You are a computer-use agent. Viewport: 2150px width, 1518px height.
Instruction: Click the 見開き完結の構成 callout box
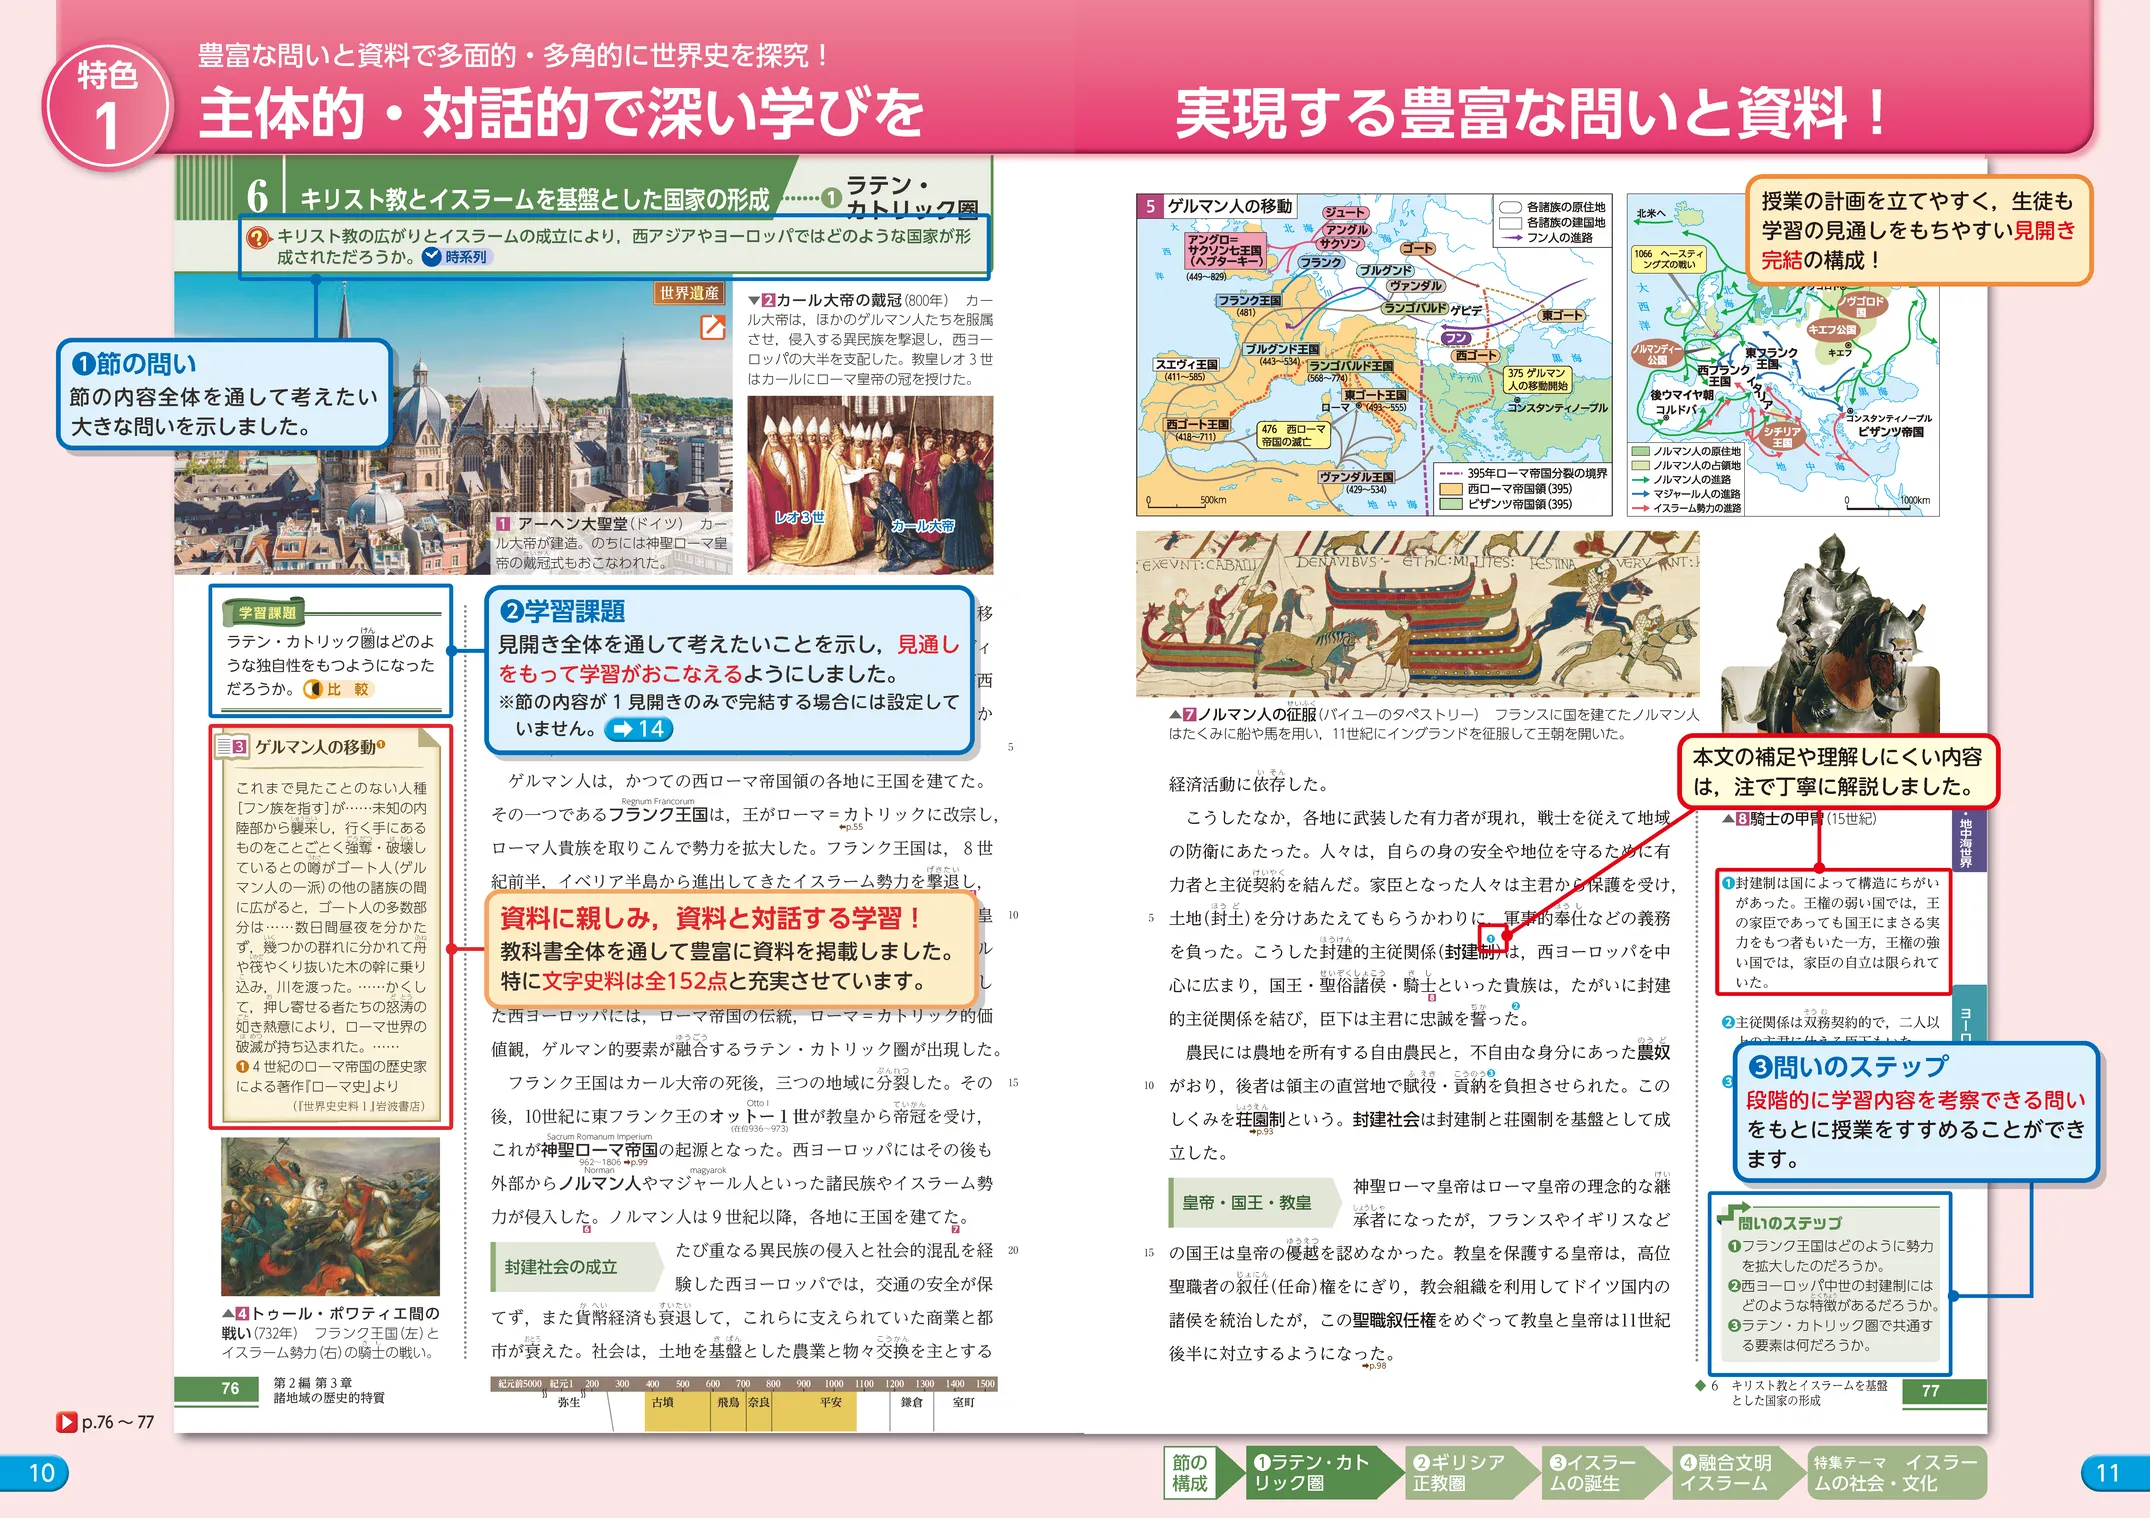pos(1919,231)
